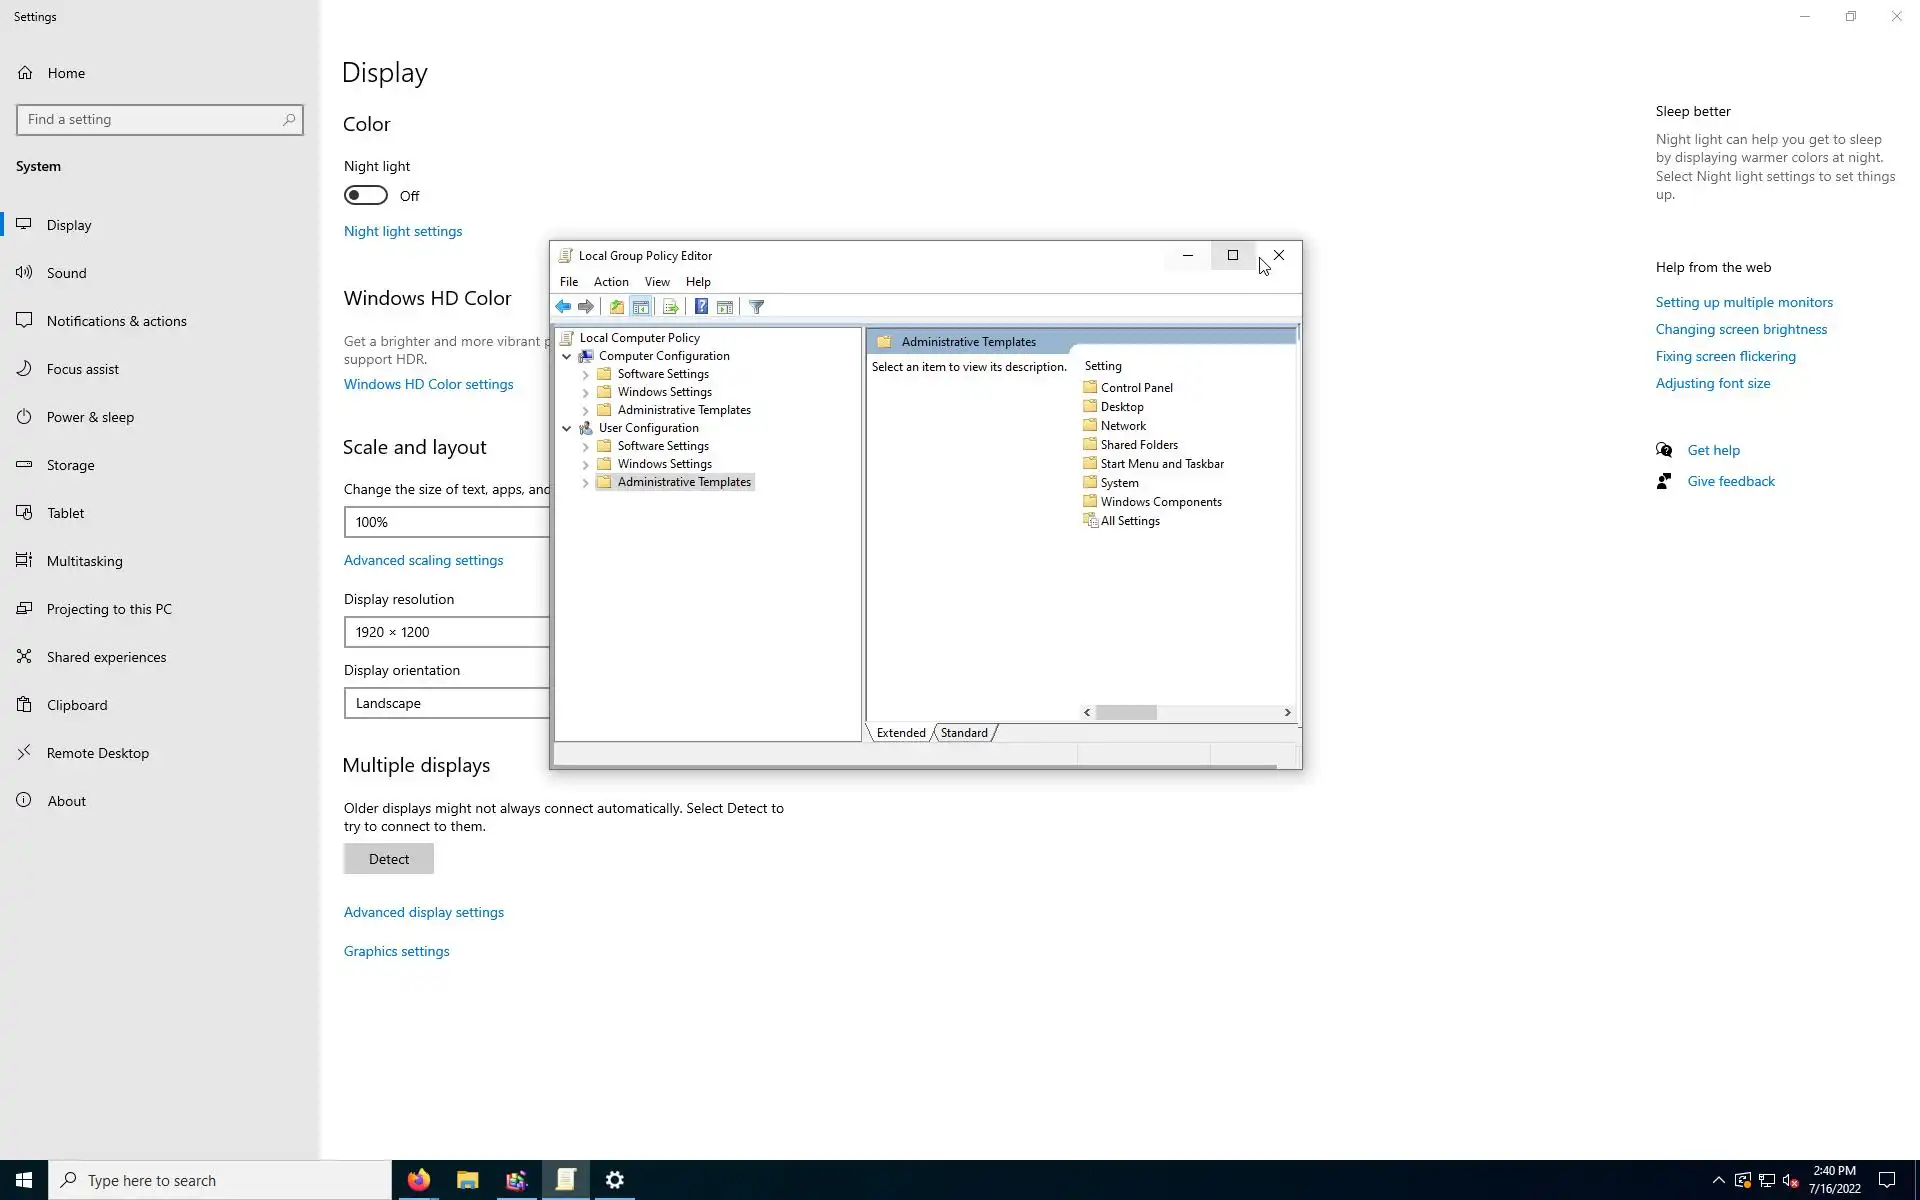1920x1200 pixels.
Task: Open Firefox from the taskbar
Action: point(418,1180)
